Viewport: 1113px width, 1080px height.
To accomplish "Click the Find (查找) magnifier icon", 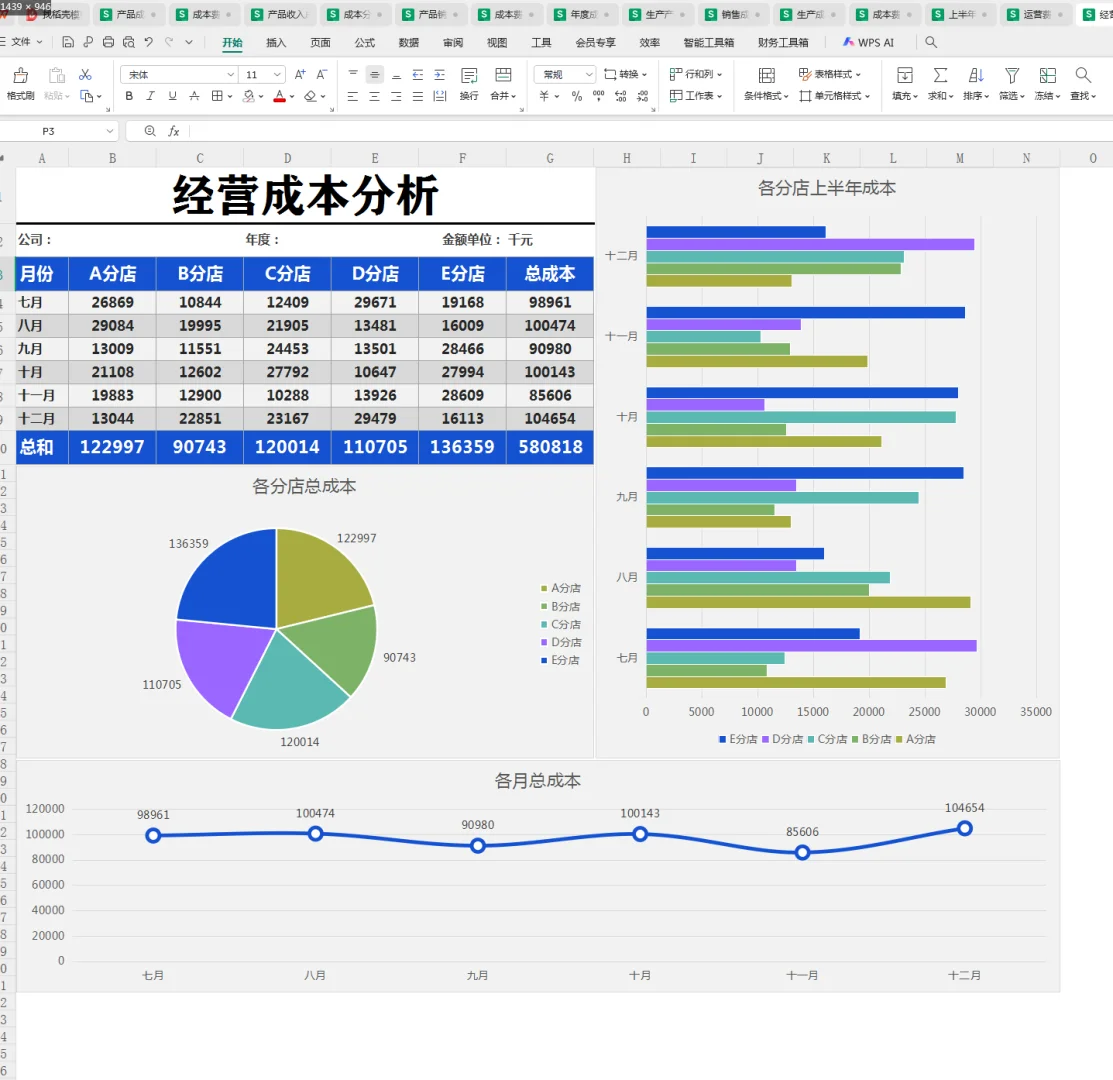I will coord(1082,75).
